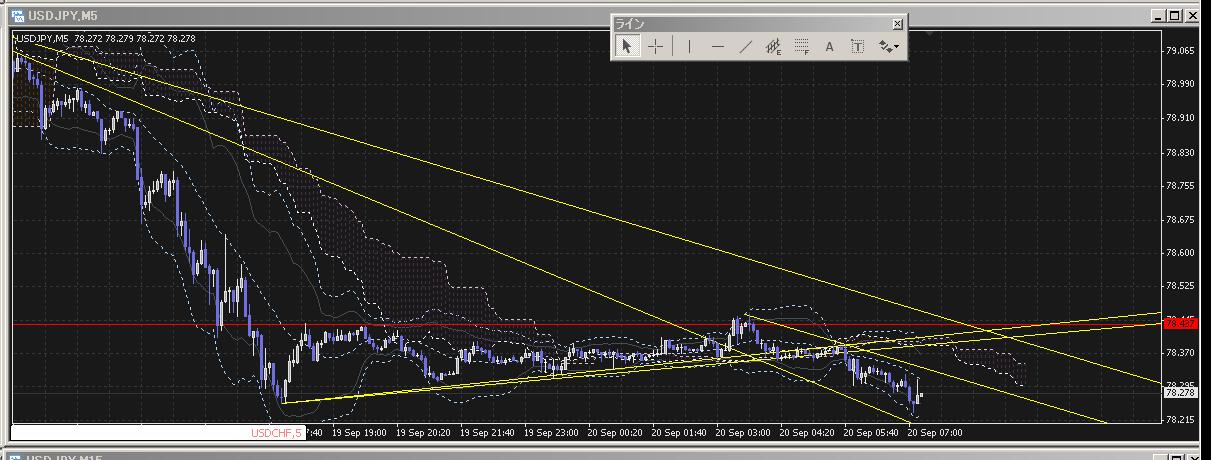This screenshot has width=1214, height=460.
Task: Click the ライン toolbar title bar
Action: pos(750,23)
